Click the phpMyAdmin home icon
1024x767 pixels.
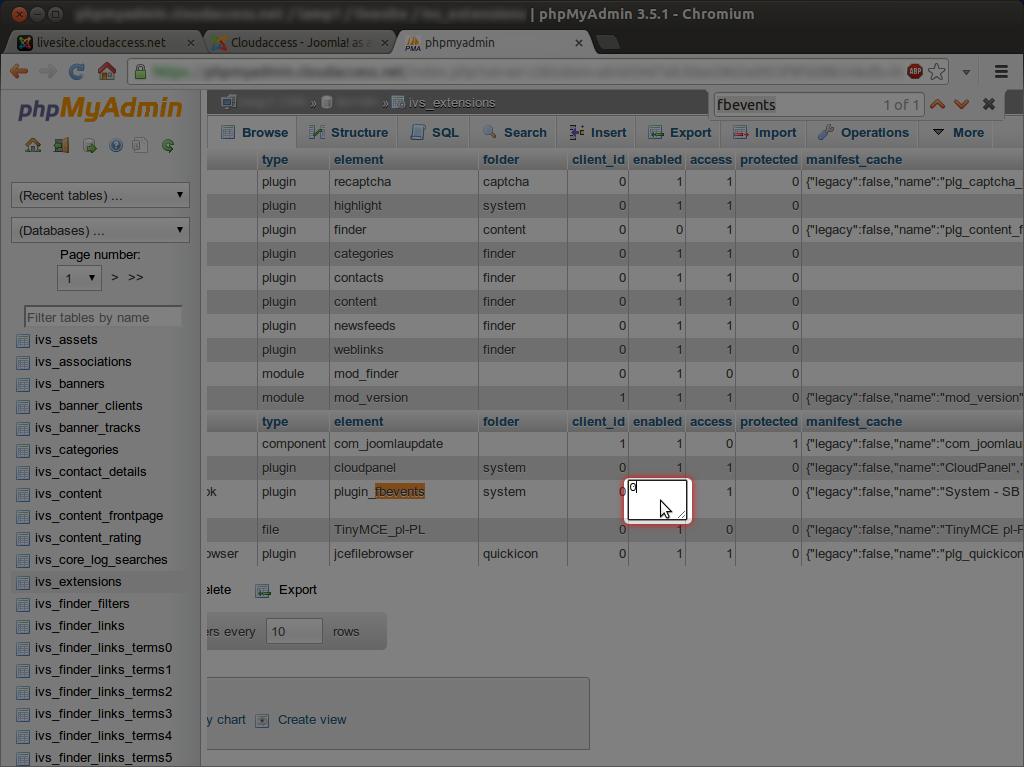[x=33, y=145]
